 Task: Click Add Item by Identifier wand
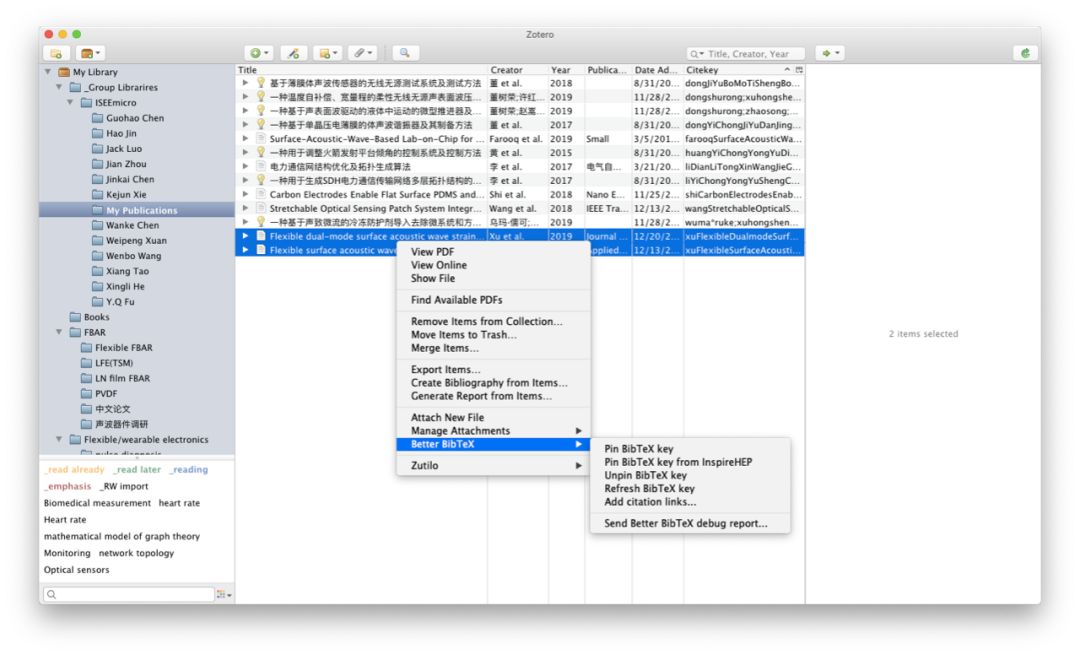click(293, 53)
